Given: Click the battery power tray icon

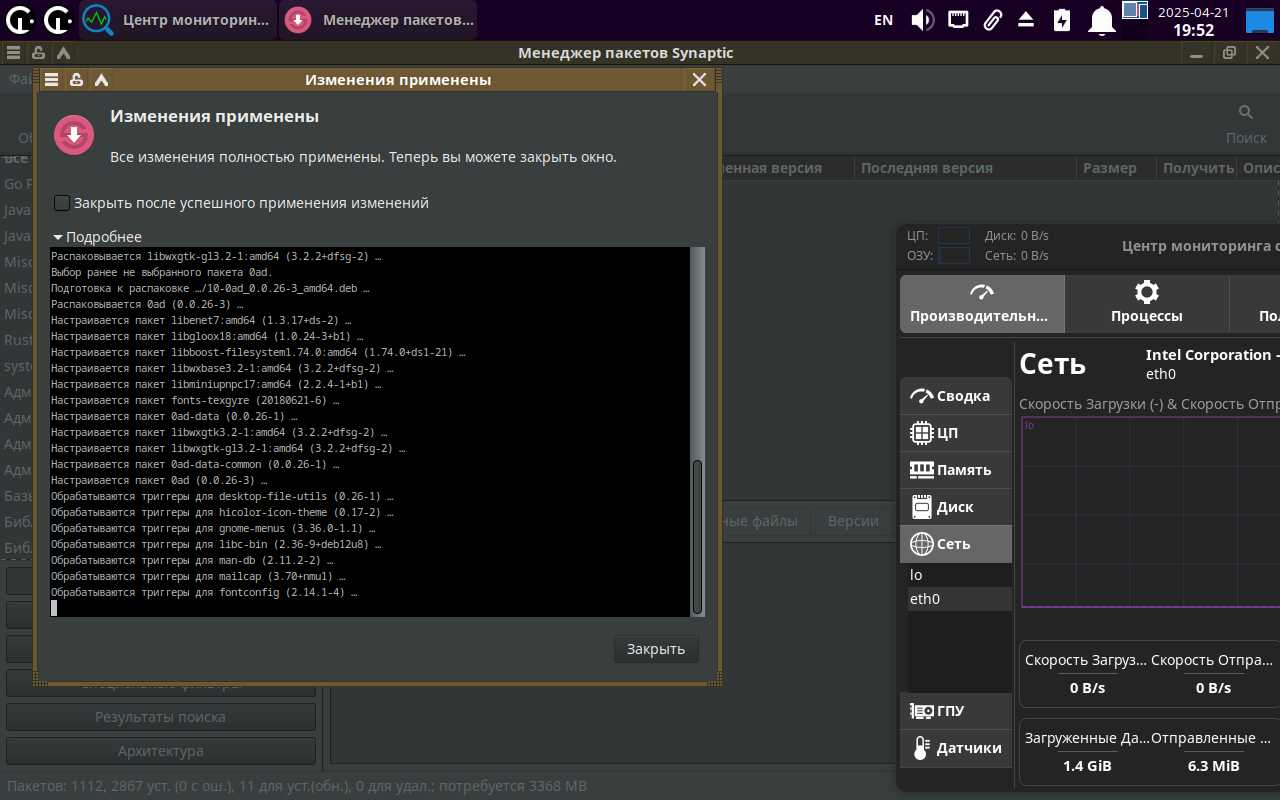Looking at the screenshot, I should point(1061,20).
